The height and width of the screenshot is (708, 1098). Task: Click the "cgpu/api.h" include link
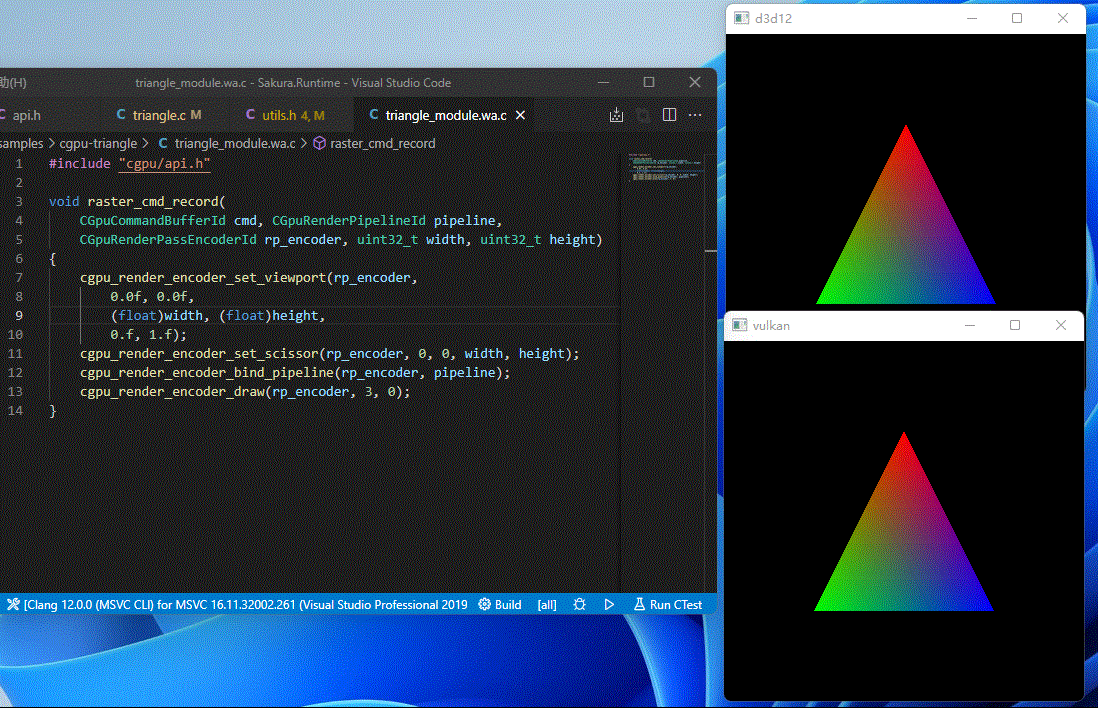164,163
